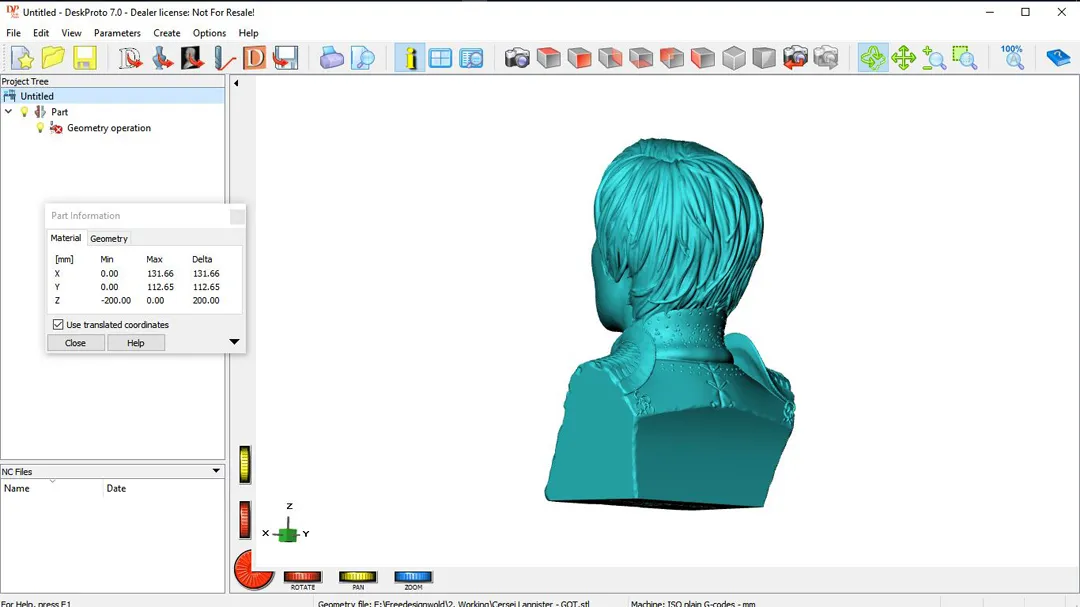Screen dimensions: 1080x607
Task: Collapse the Part node in the Project Tree
Action: pyautogui.click(x=8, y=112)
